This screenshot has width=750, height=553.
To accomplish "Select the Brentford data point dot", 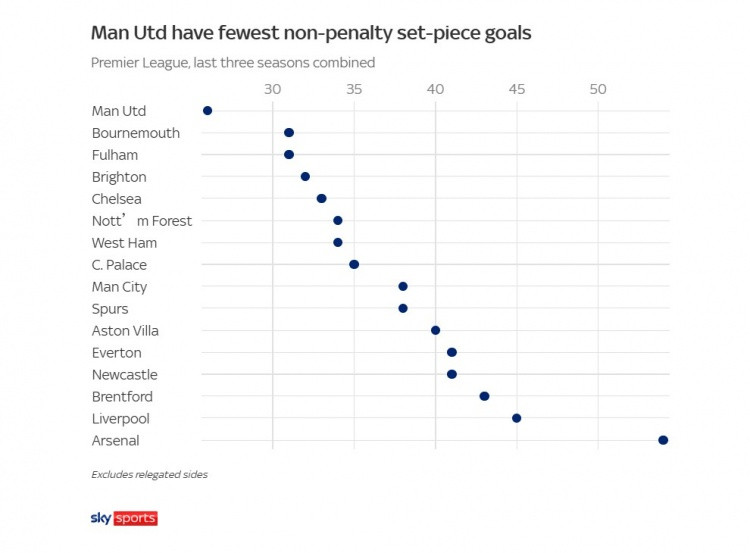I will [x=484, y=396].
